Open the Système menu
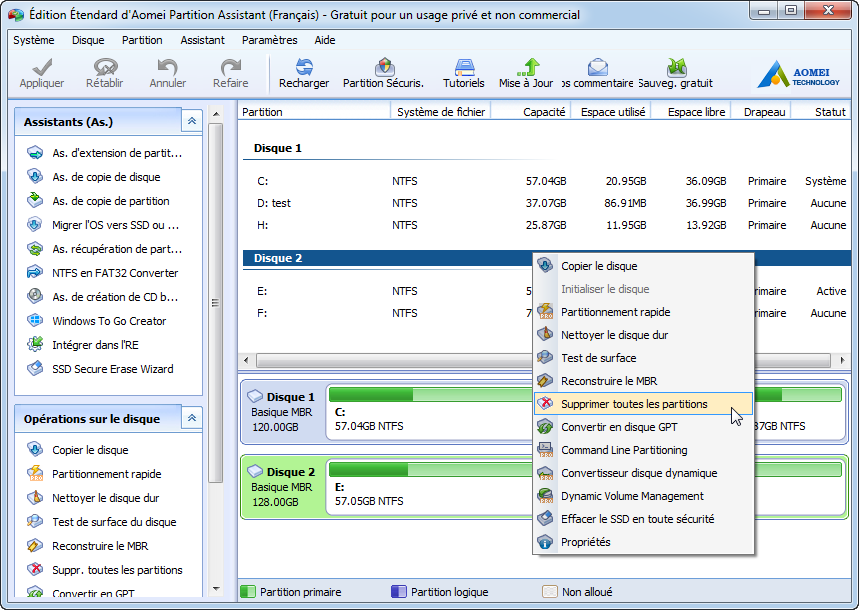The height and width of the screenshot is (610, 859). 34,40
